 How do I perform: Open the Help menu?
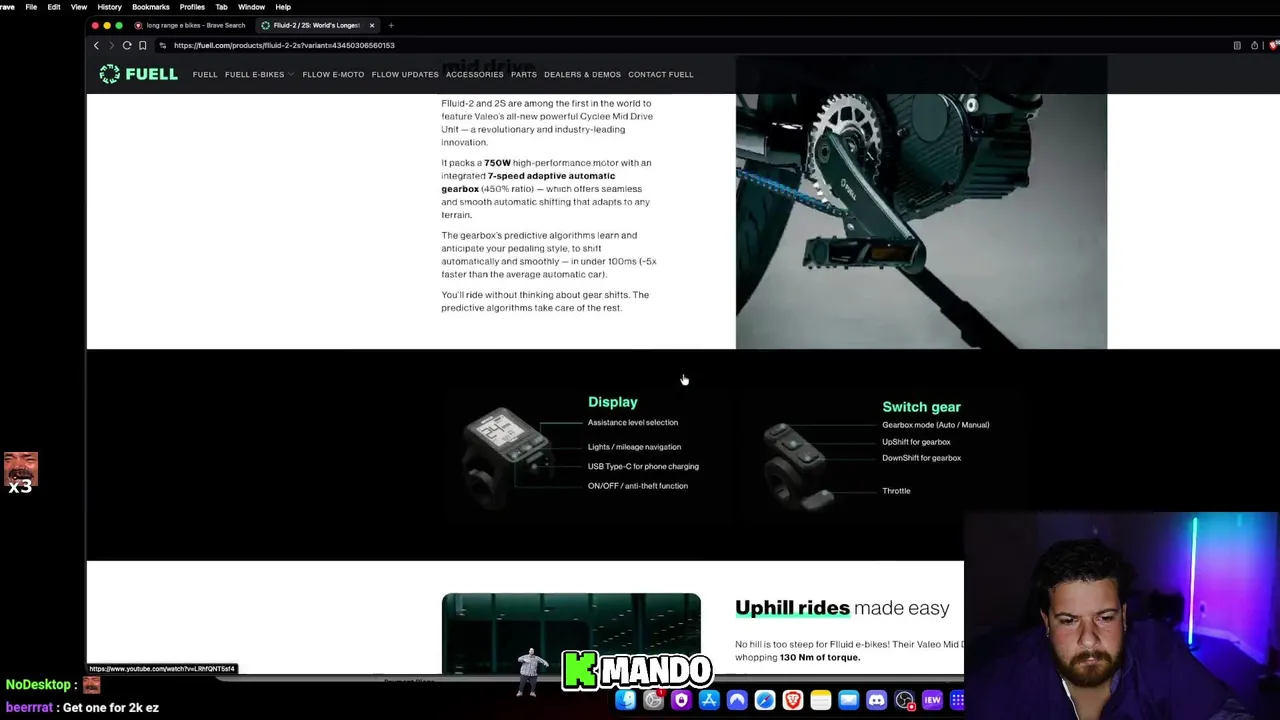click(283, 7)
